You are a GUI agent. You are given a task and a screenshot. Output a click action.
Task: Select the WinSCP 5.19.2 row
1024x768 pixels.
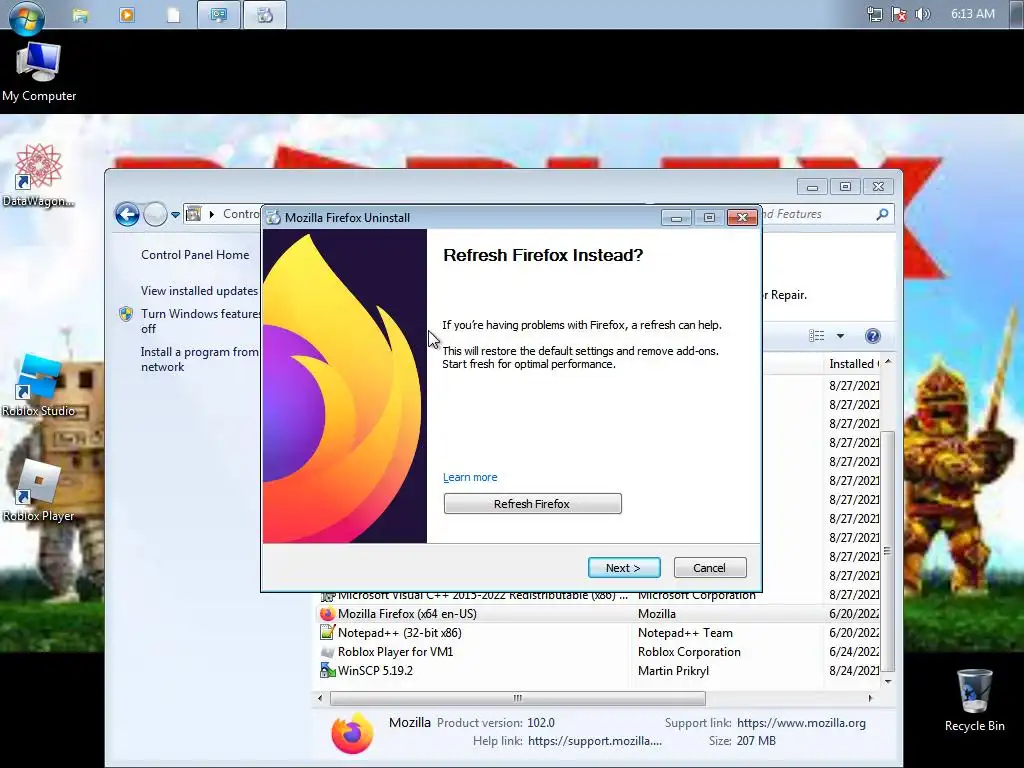tap(598, 670)
